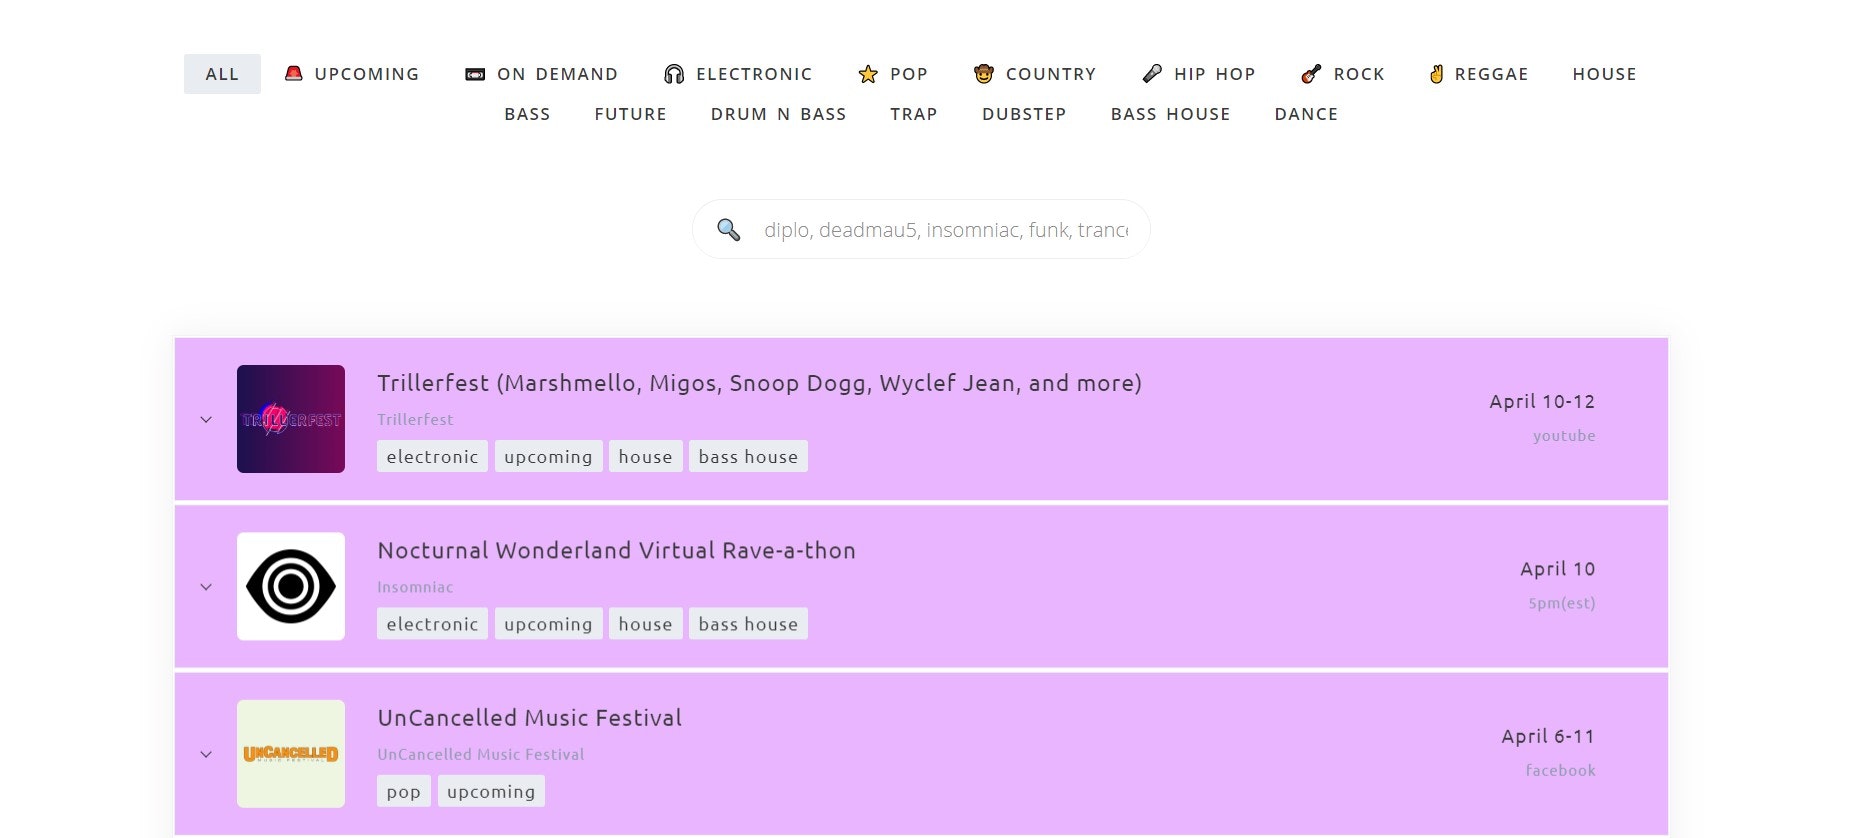
Task: Click bass house tag on Nocturnal Wonderland row
Action: click(748, 623)
